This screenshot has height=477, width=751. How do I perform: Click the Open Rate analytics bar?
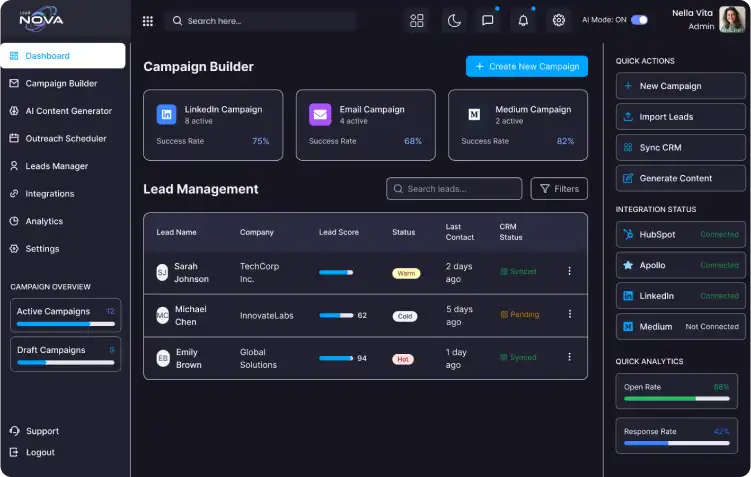(676, 398)
